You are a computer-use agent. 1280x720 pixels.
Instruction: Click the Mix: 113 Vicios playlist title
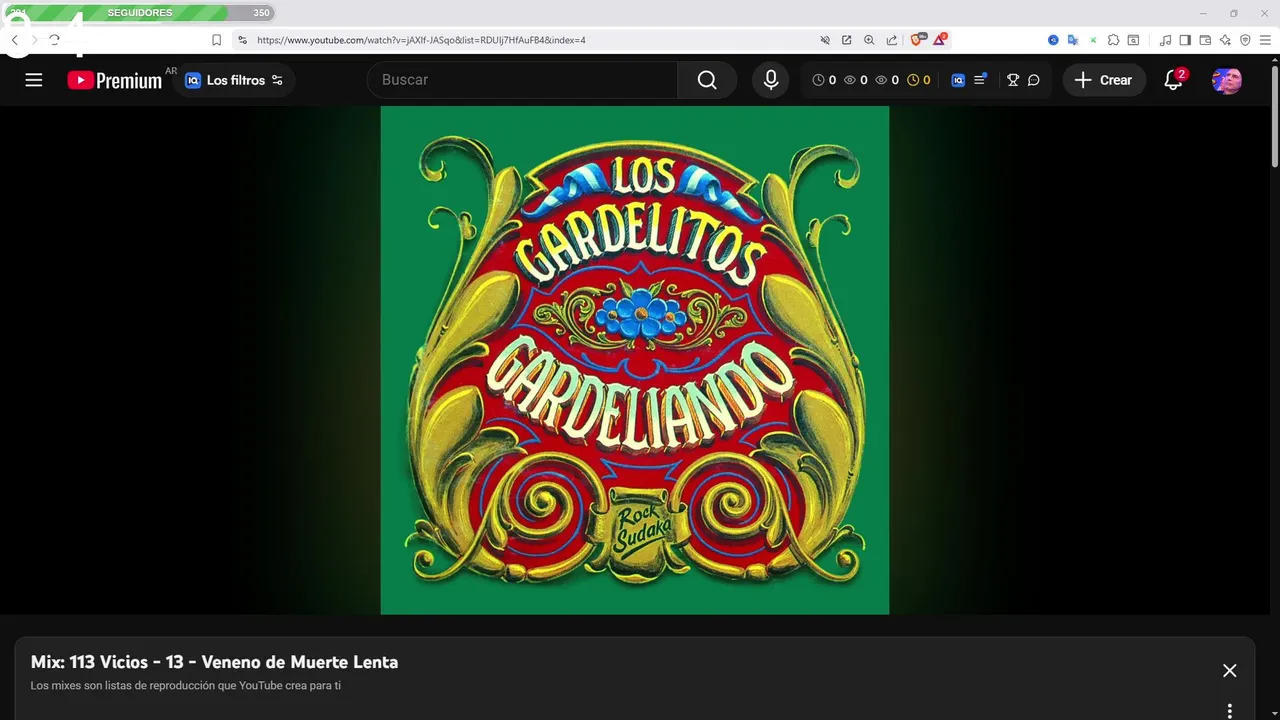click(214, 662)
